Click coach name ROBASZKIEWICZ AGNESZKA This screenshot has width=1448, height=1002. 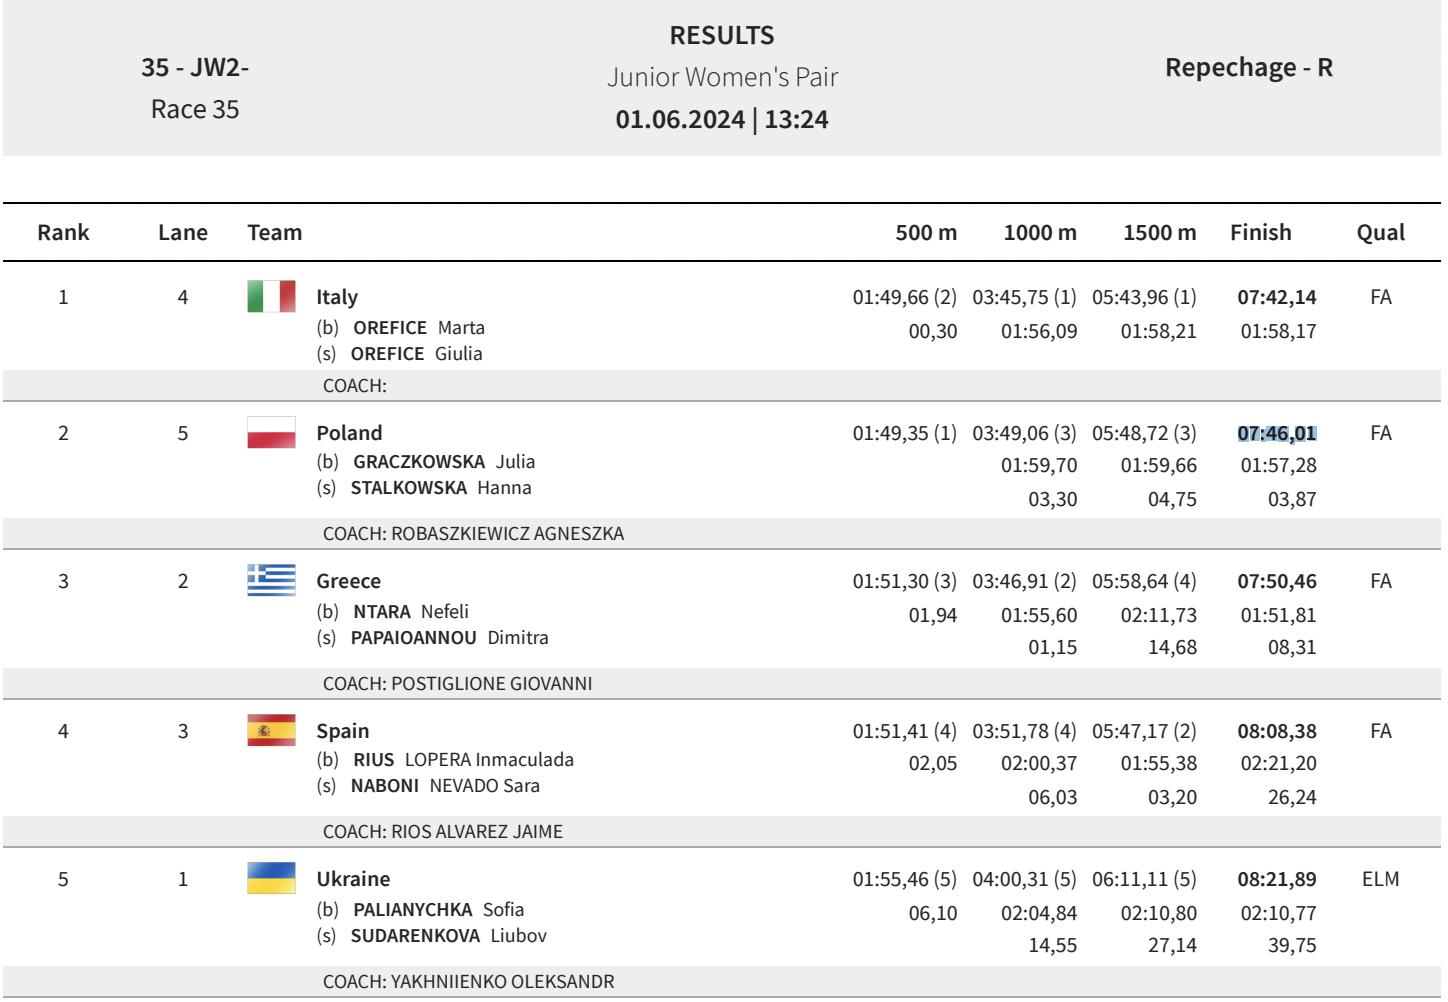click(507, 534)
